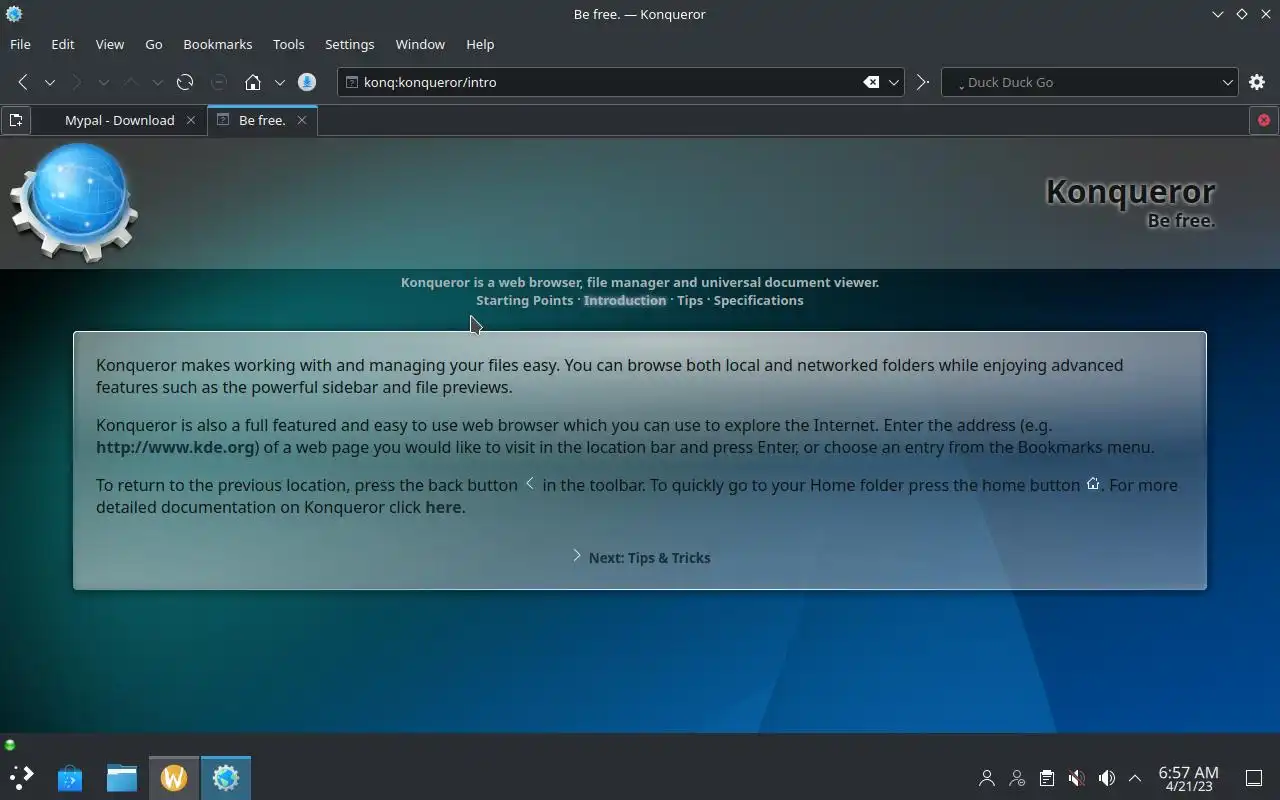
Task: Select the Be free. tab
Action: (262, 120)
